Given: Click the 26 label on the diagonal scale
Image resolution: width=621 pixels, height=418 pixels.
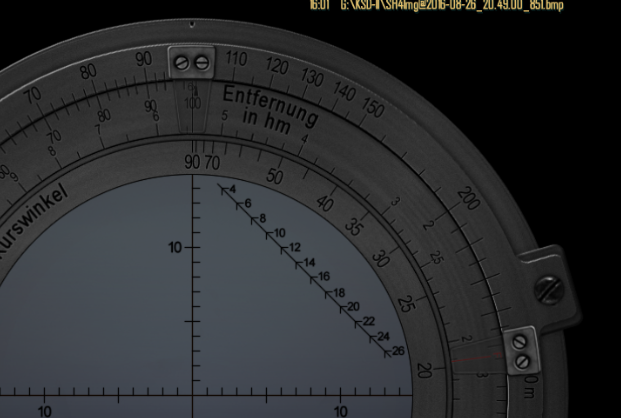Looking at the screenshot, I should (398, 351).
